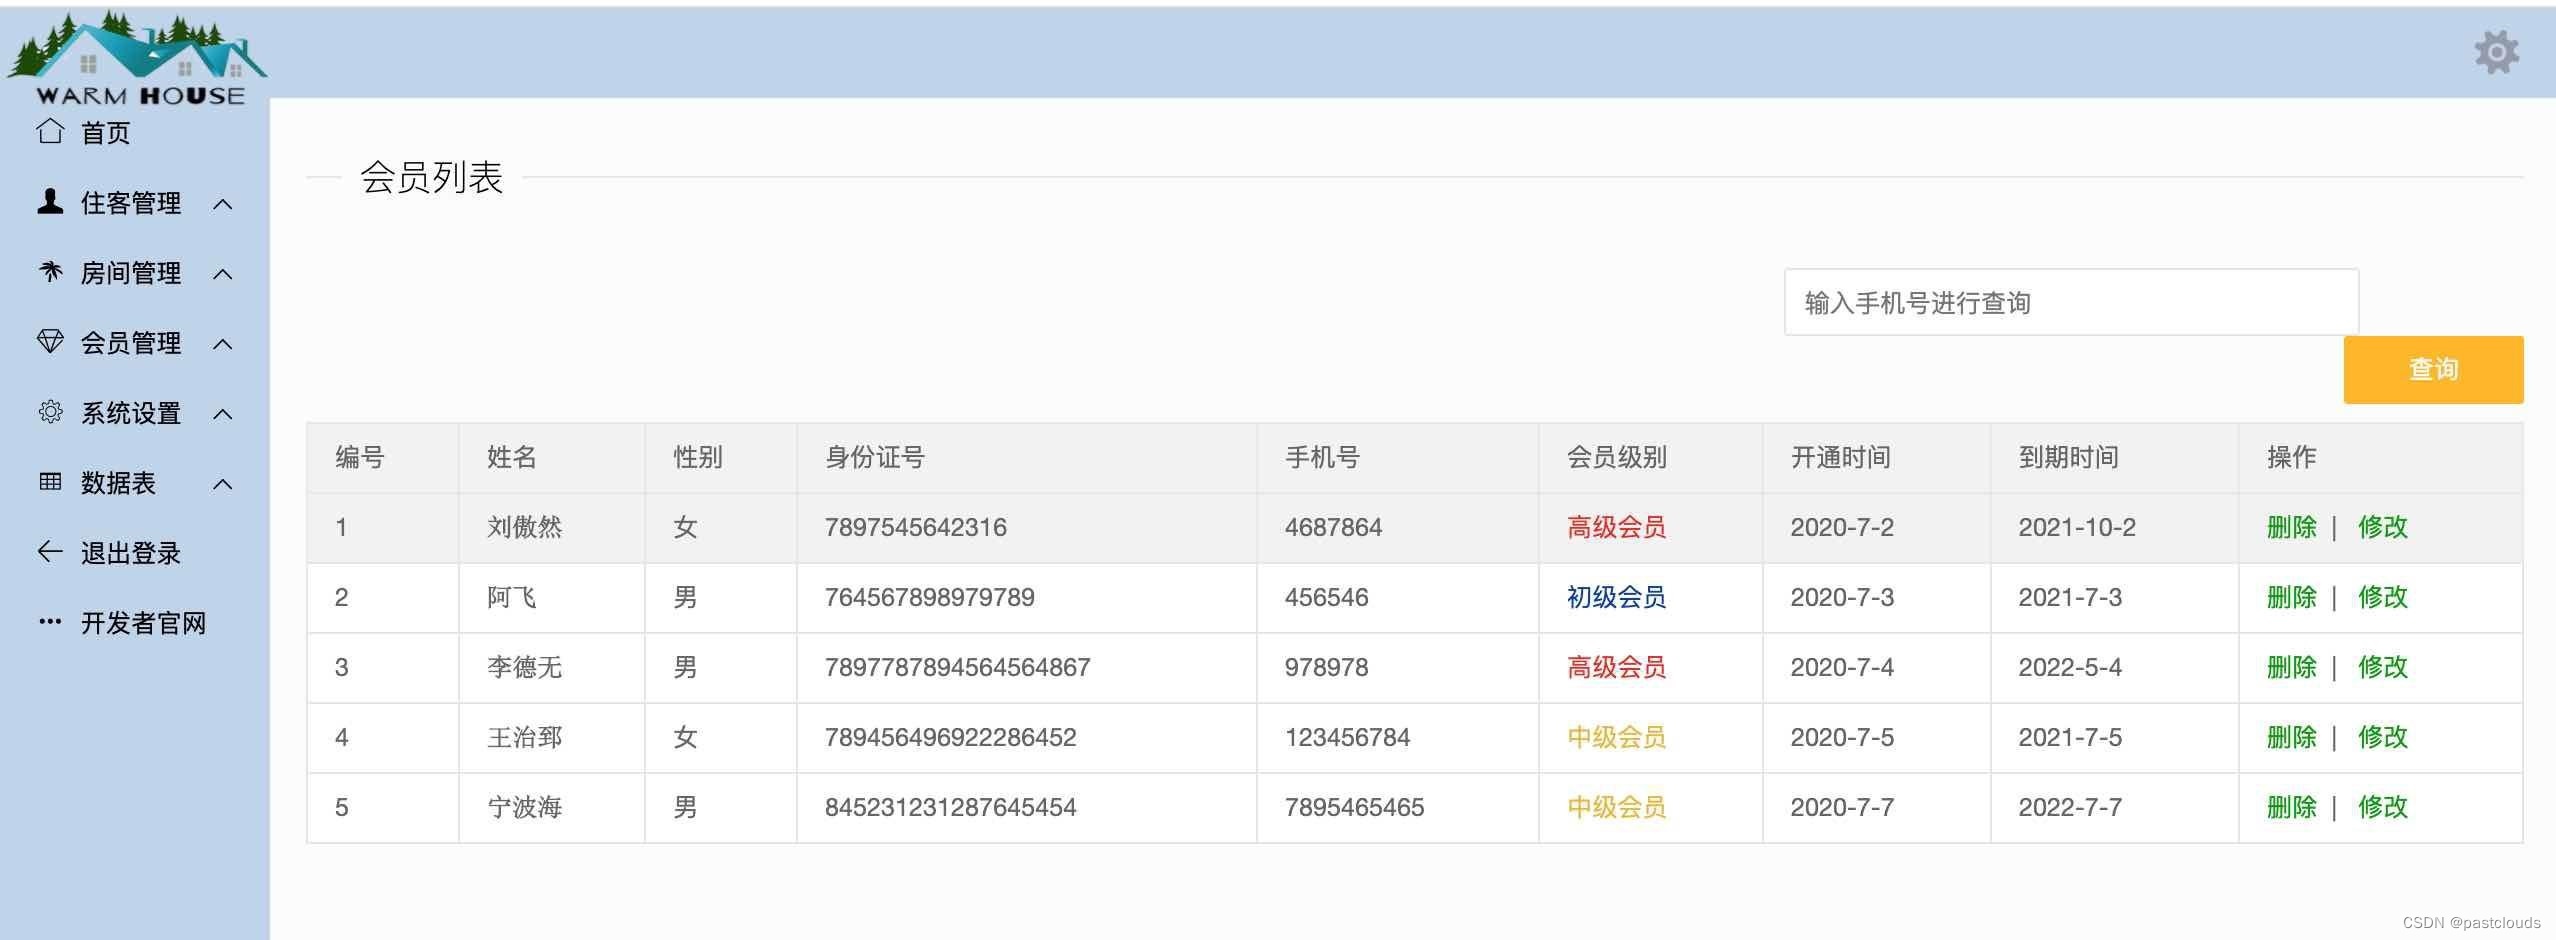The height and width of the screenshot is (940, 2556).
Task: Collapse the 房间管理 chevron arrow
Action: (x=223, y=274)
